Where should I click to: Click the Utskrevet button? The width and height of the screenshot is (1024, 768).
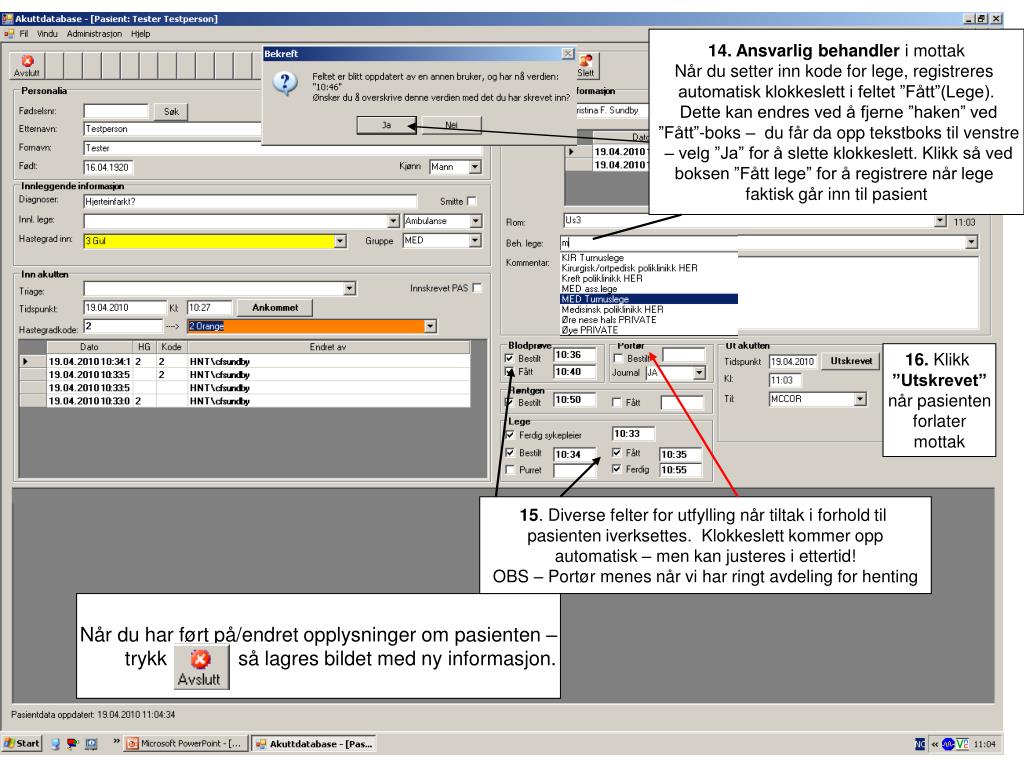pyautogui.click(x=851, y=361)
